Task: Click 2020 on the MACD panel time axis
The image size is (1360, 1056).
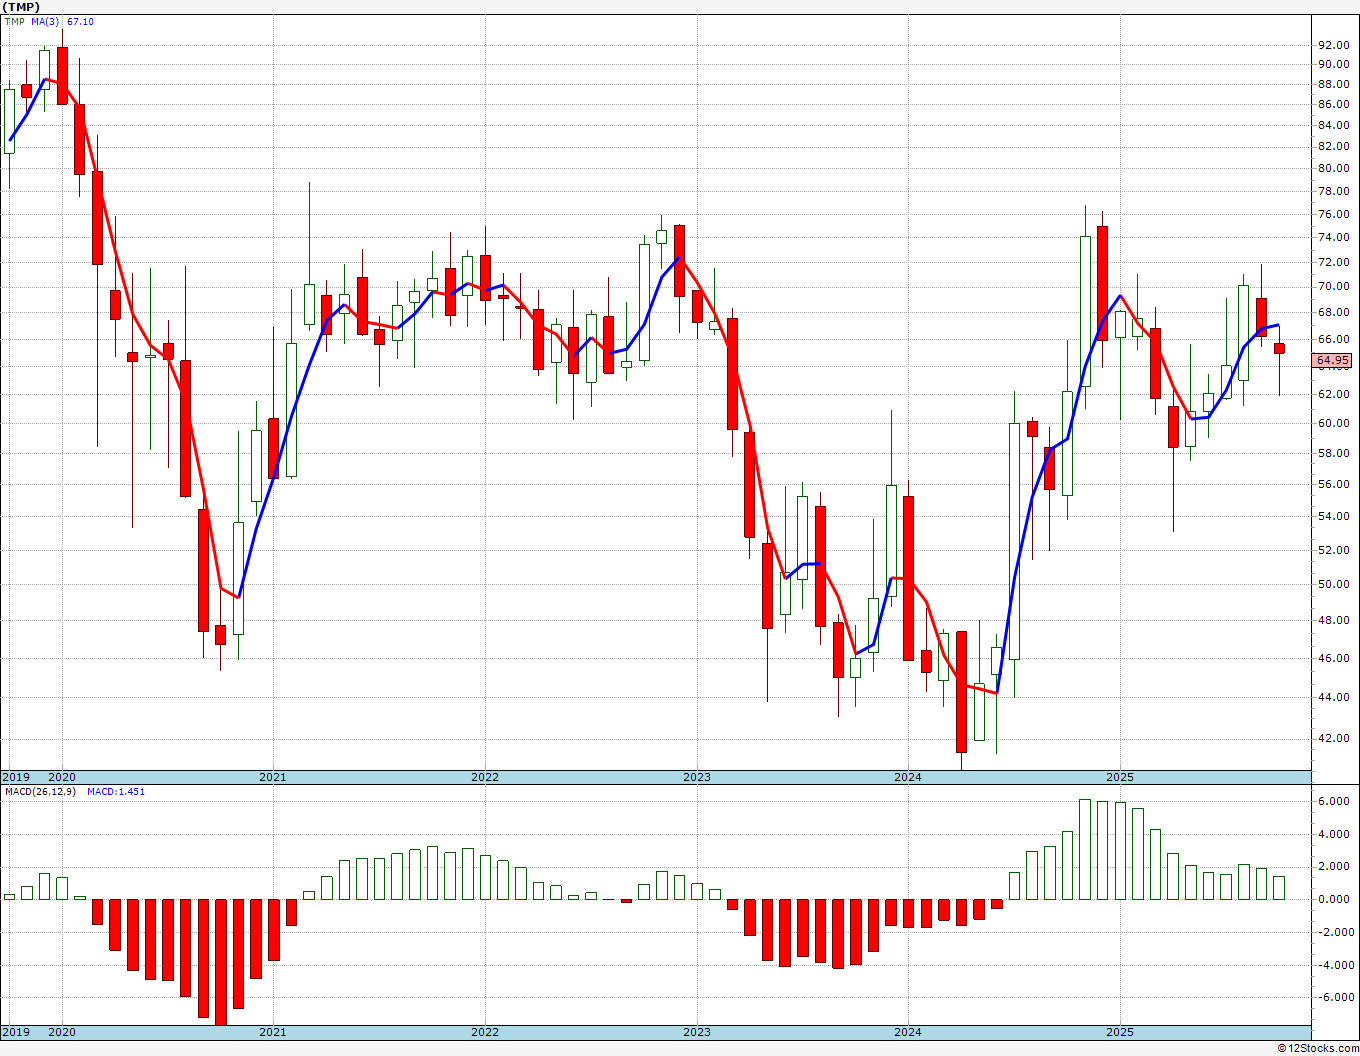Action: (x=62, y=1032)
